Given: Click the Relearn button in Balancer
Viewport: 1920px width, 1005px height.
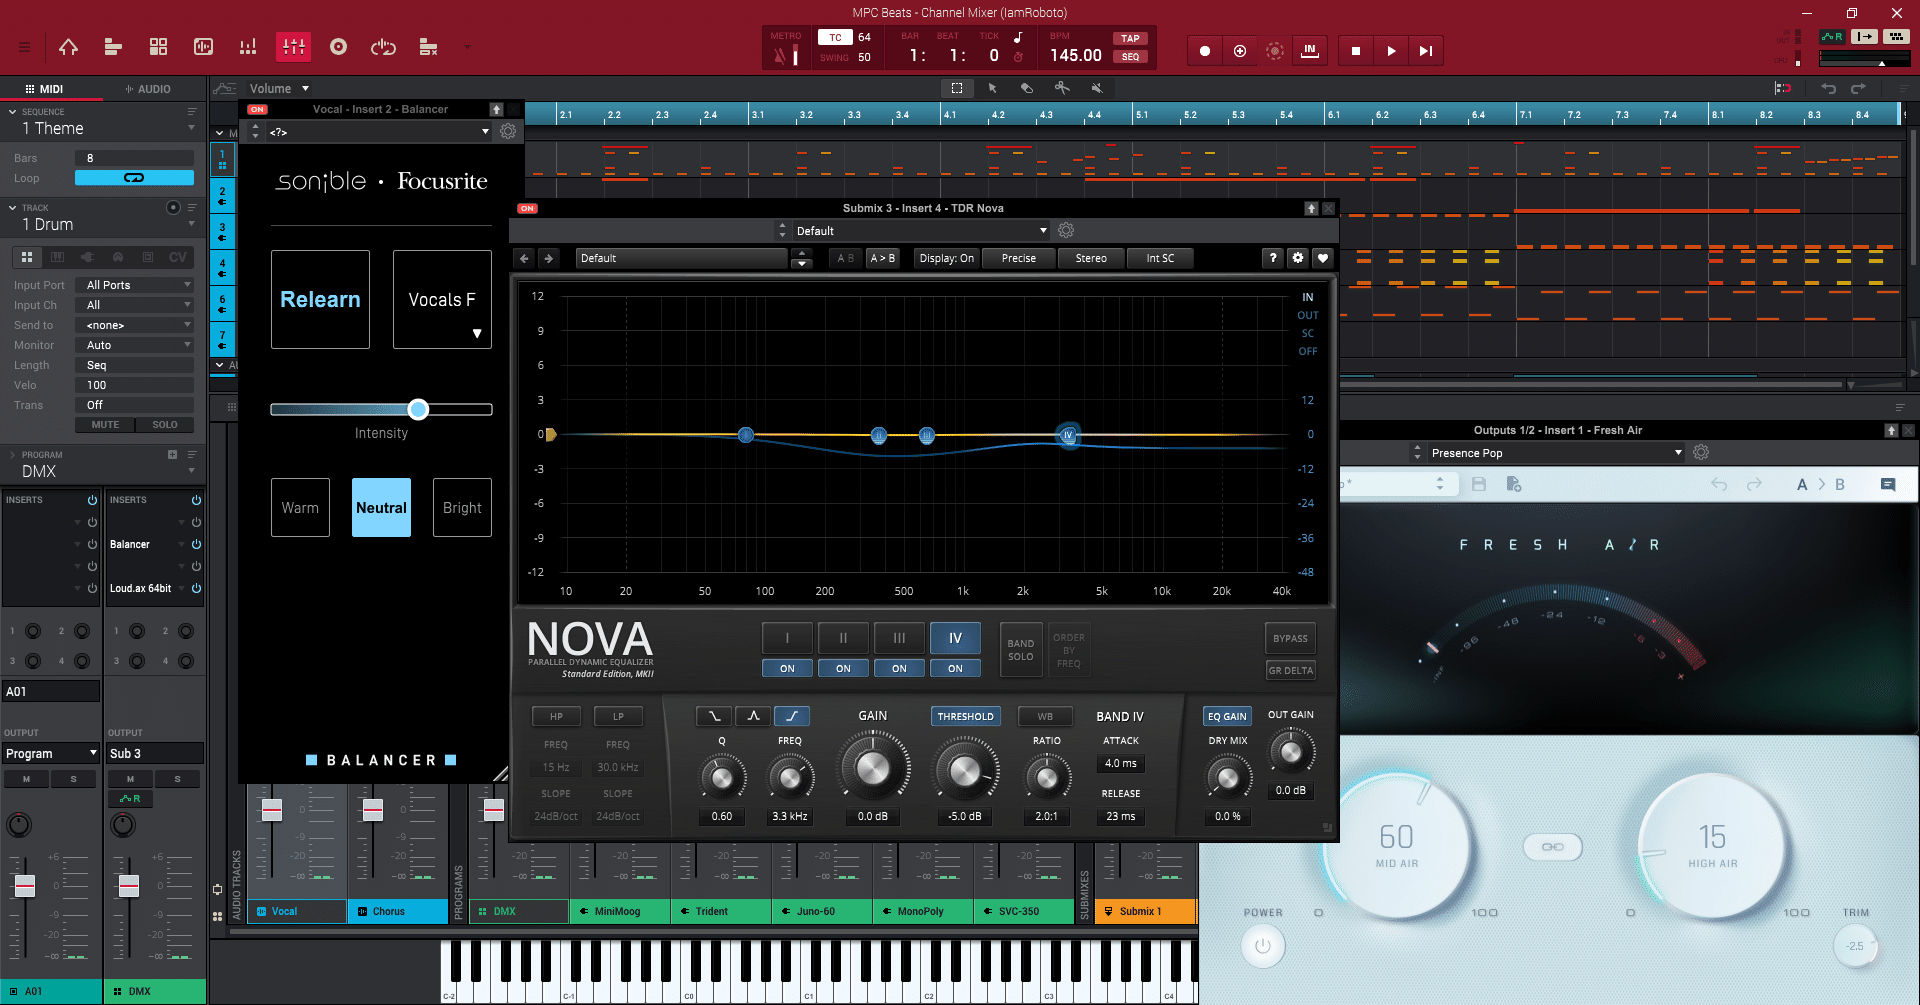Looking at the screenshot, I should click(x=320, y=299).
